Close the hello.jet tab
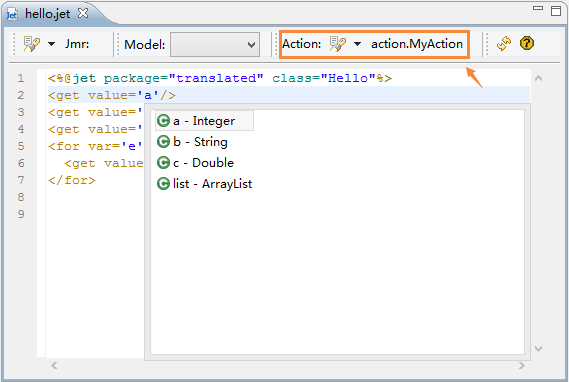The image size is (569, 382). pos(83,13)
